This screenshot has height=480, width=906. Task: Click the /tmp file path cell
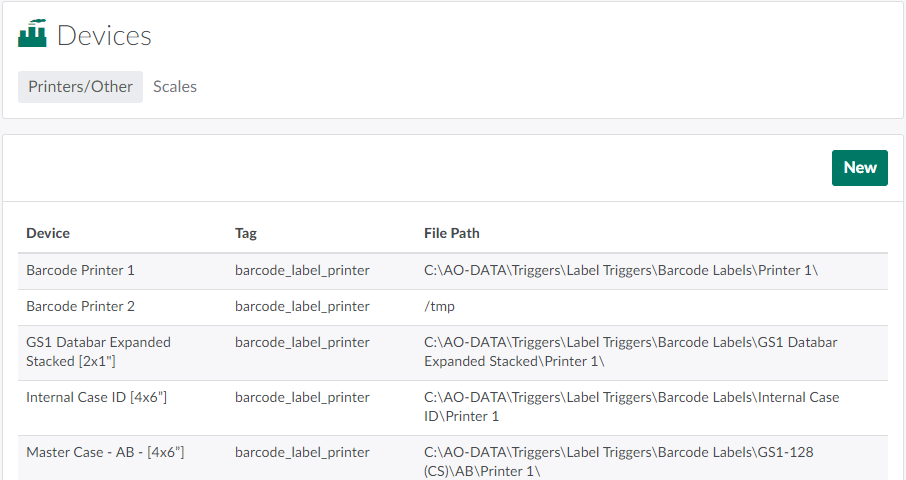point(440,306)
